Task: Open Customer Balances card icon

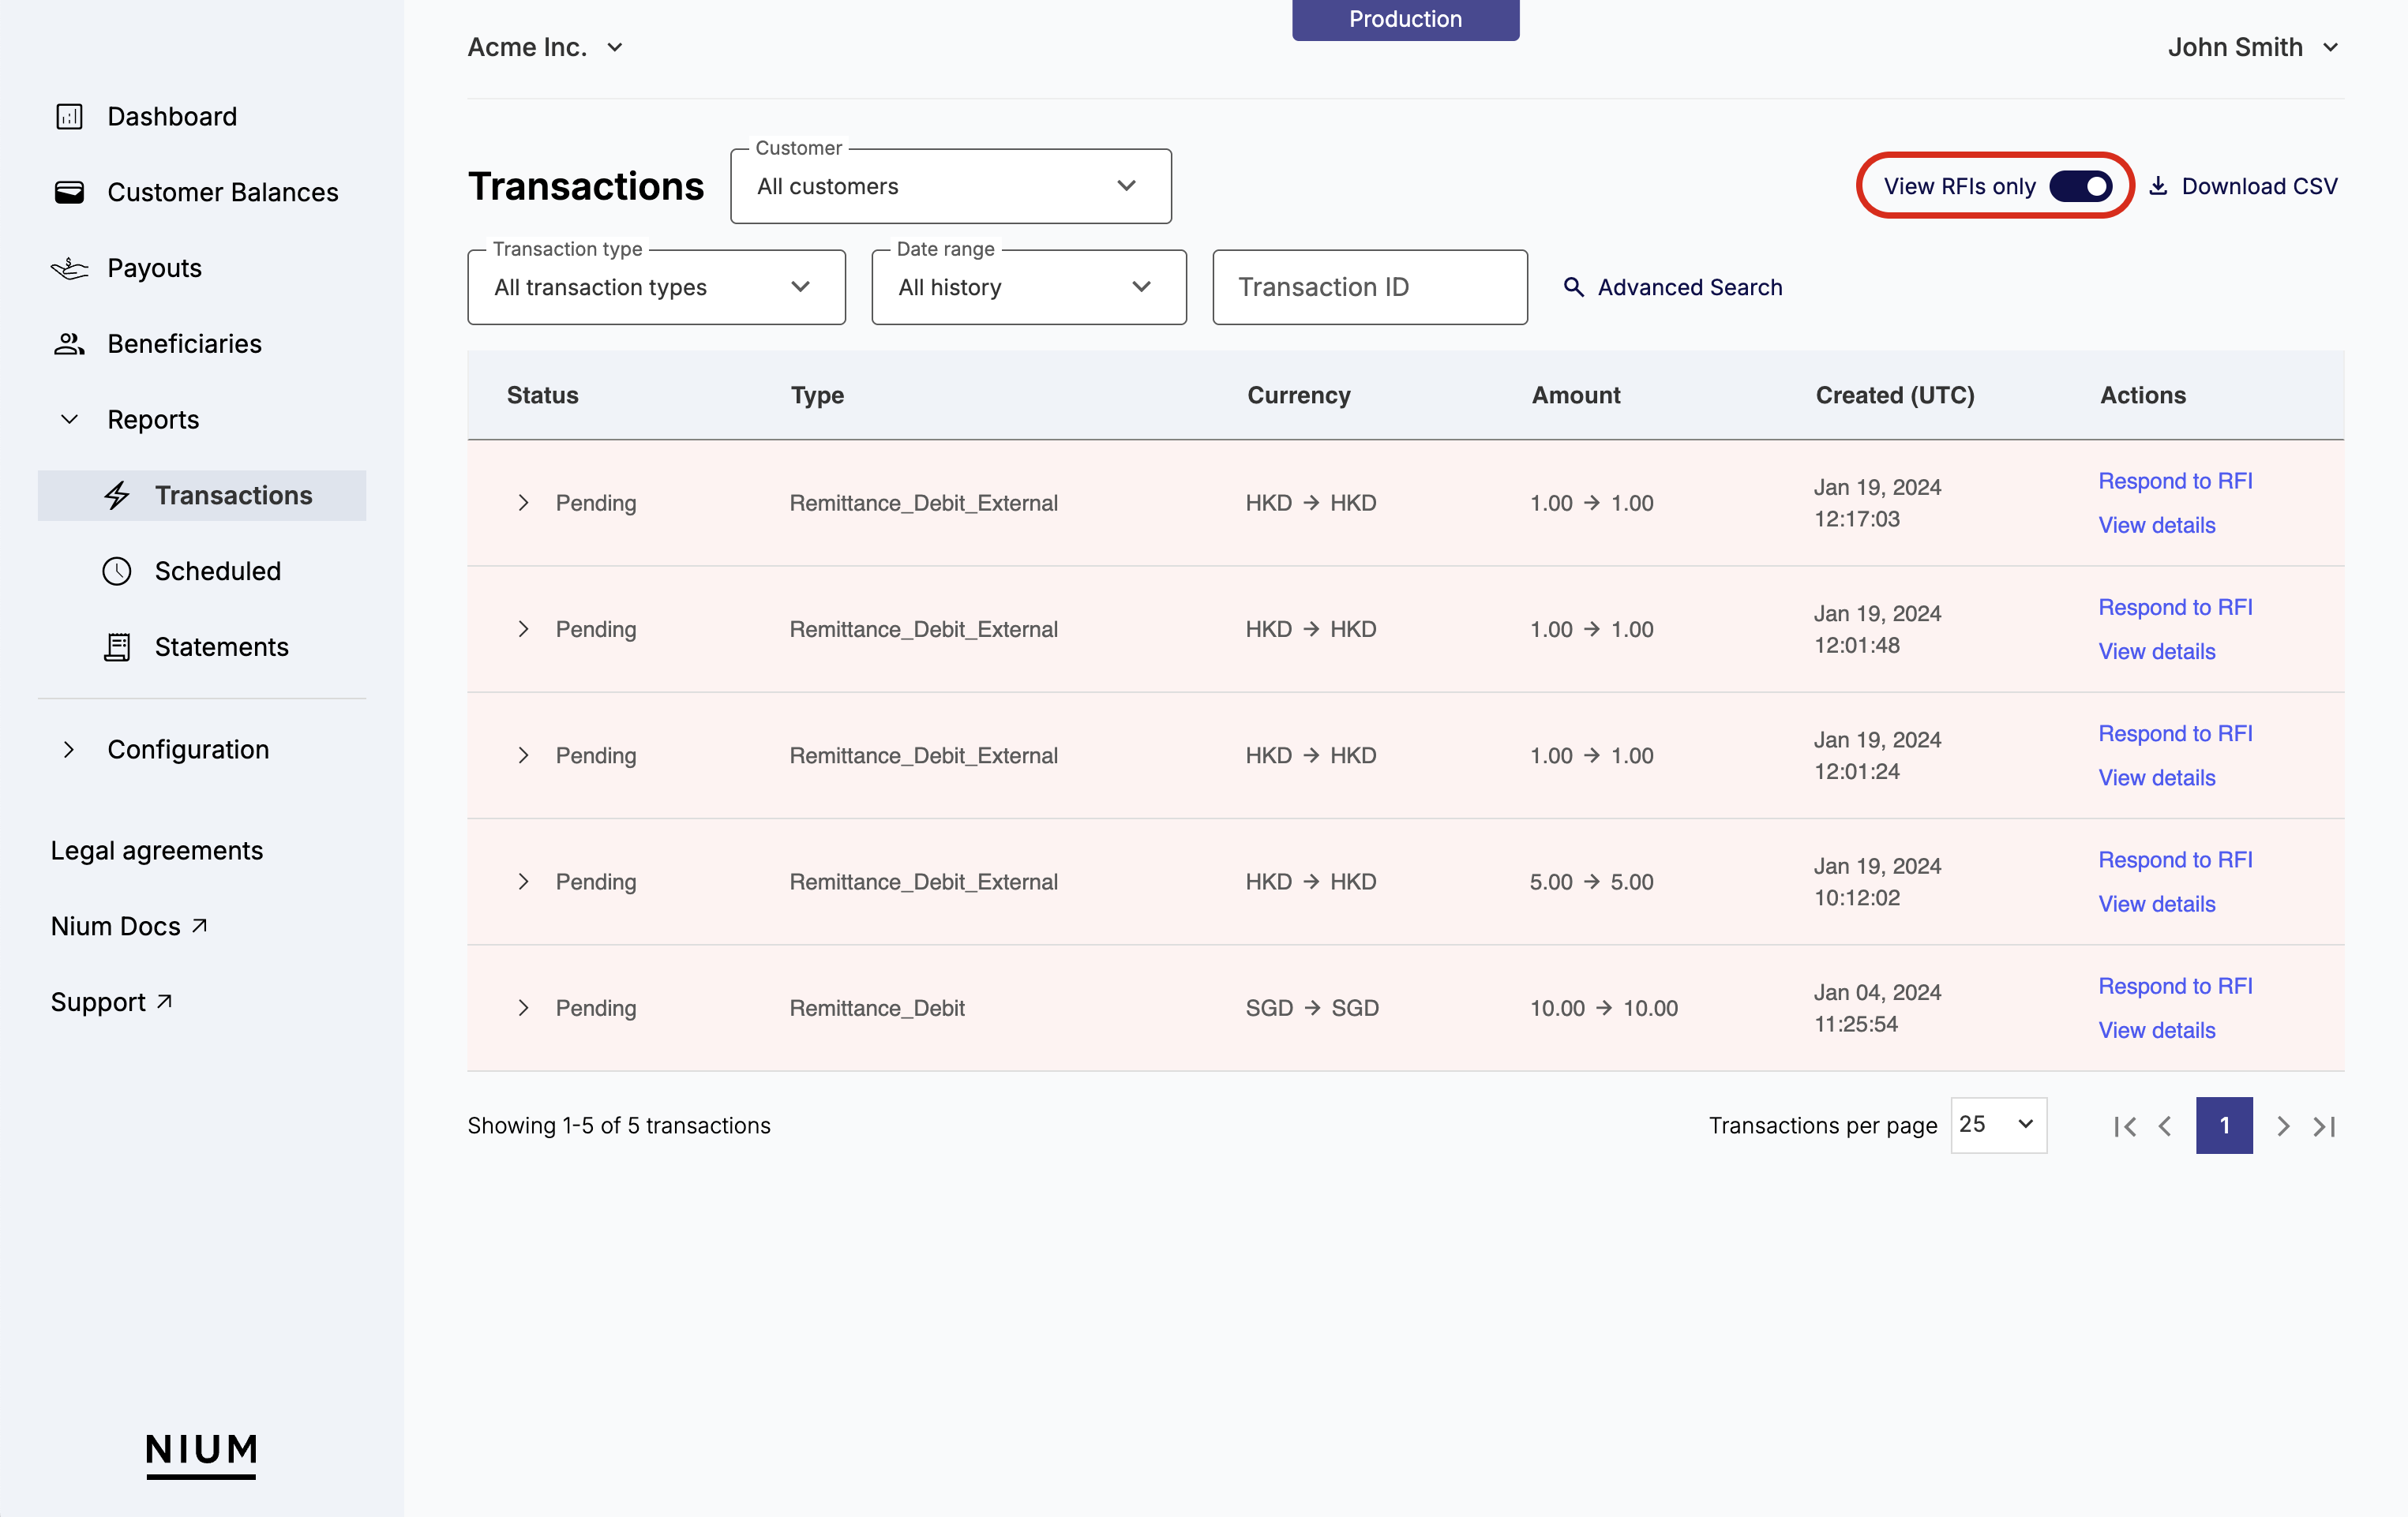Action: point(69,192)
